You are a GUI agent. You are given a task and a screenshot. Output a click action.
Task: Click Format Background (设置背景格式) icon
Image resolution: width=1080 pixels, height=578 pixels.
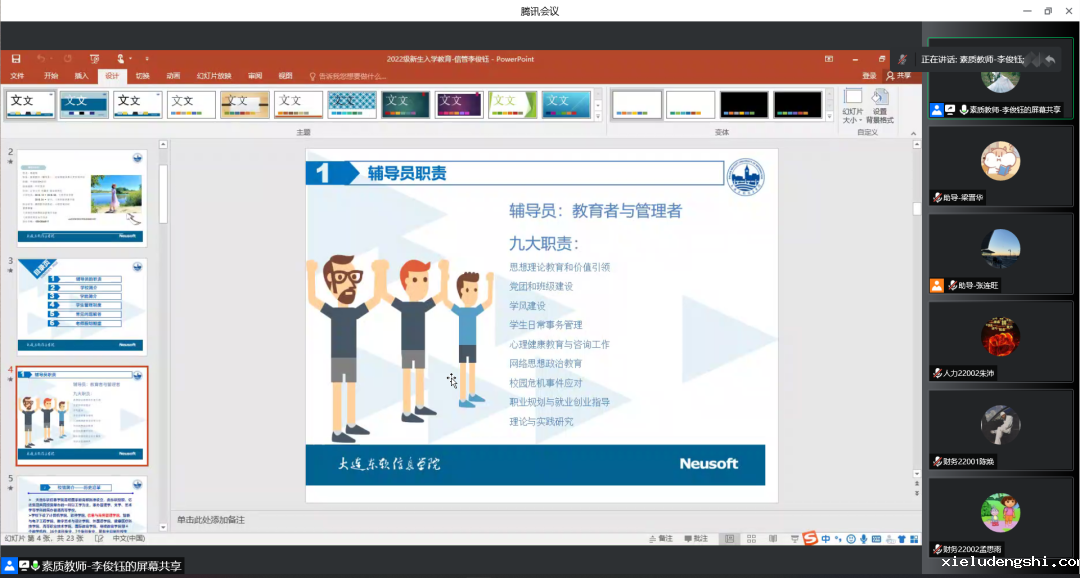(880, 107)
